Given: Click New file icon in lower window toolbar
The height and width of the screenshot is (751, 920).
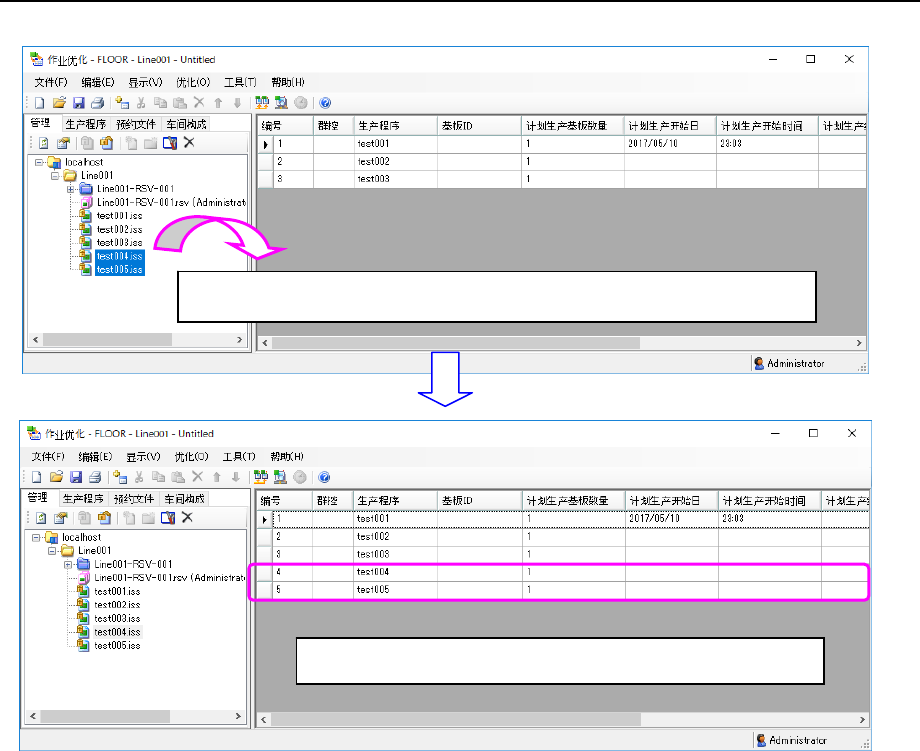Looking at the screenshot, I should 36,477.
